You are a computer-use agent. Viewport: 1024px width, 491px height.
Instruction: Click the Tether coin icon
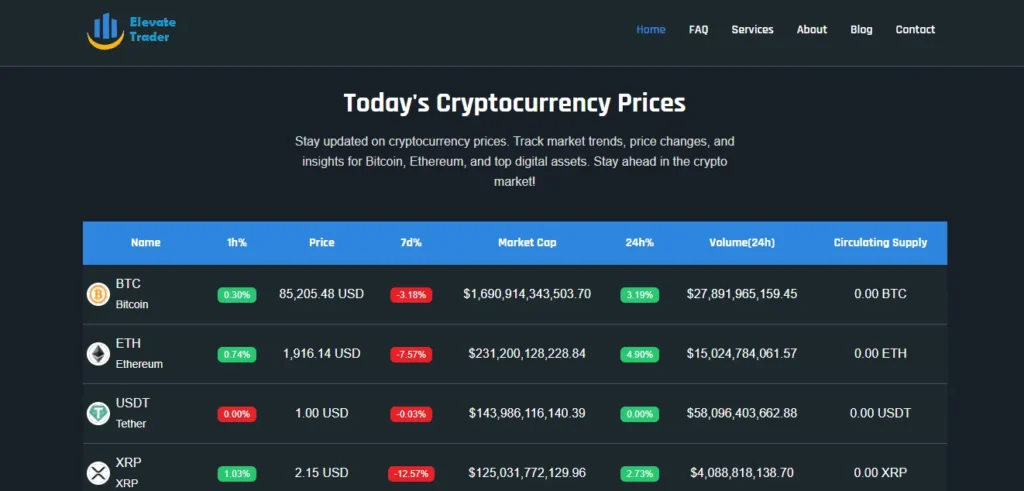98,413
